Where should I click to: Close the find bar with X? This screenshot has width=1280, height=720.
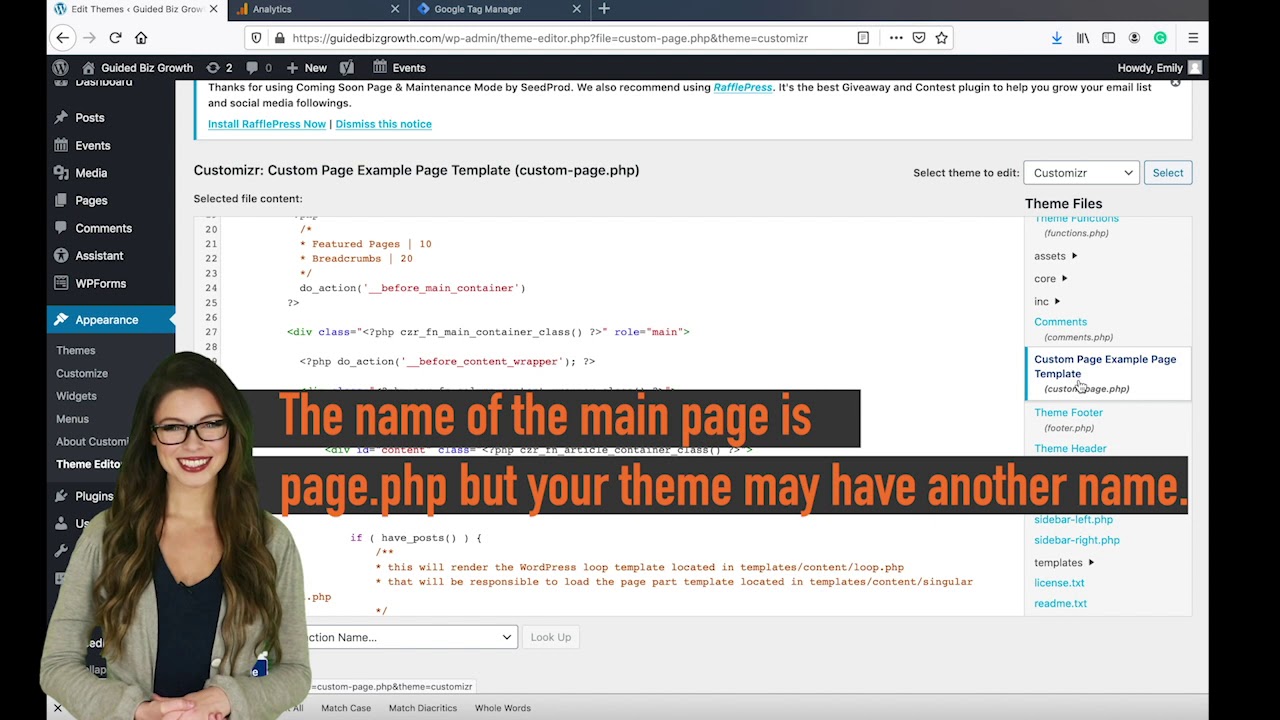[x=57, y=708]
